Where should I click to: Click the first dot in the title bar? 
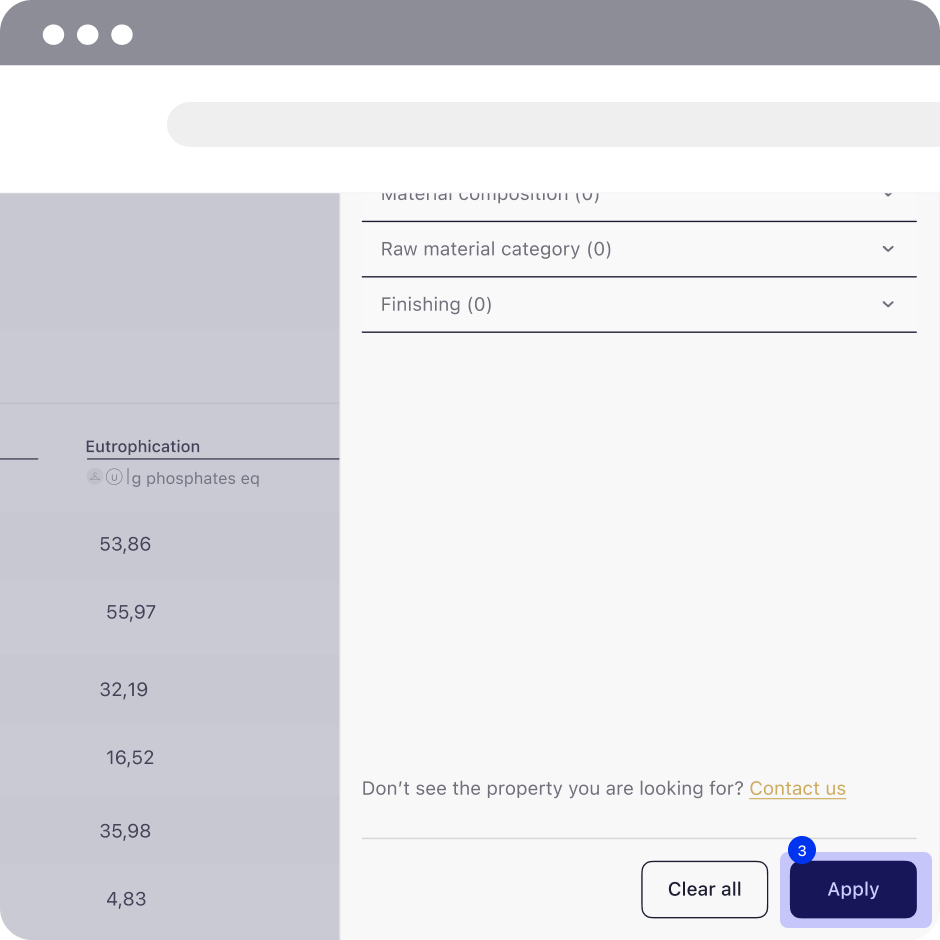pyautogui.click(x=53, y=35)
